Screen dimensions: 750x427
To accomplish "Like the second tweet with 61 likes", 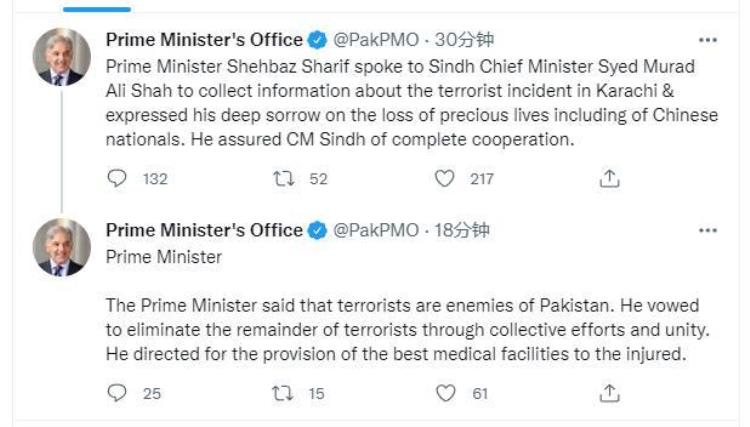I will pyautogui.click(x=446, y=393).
